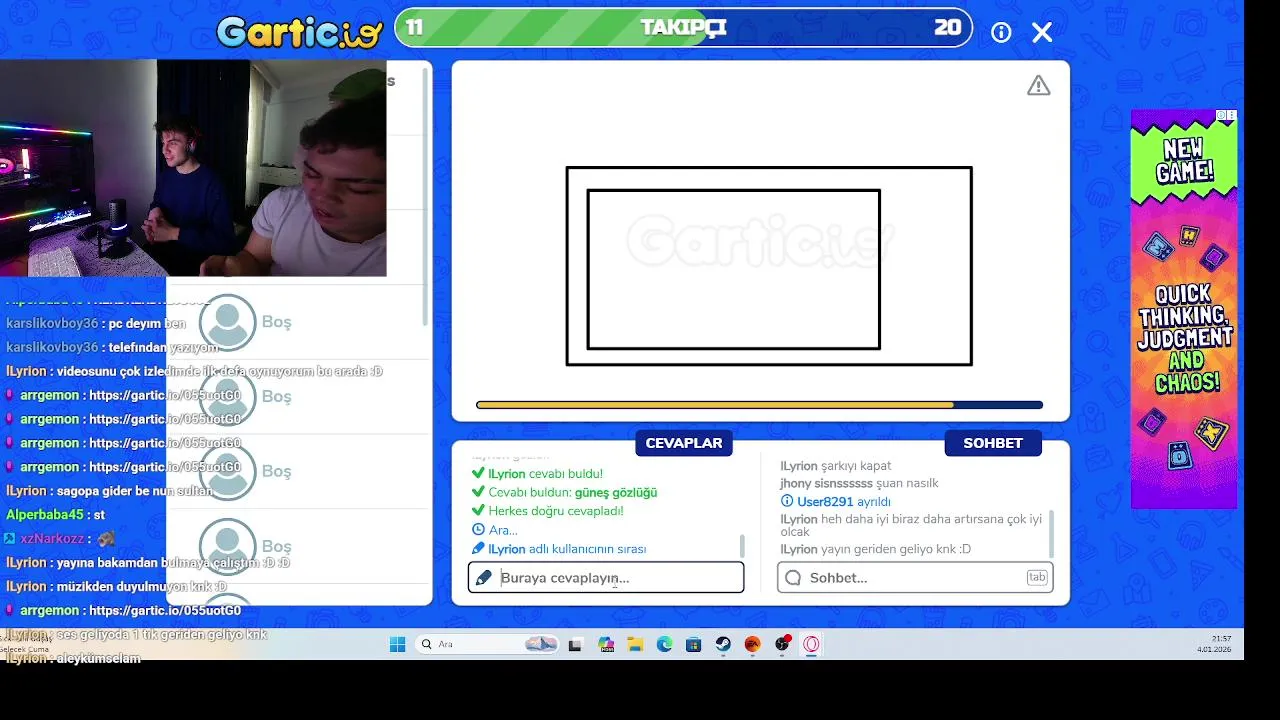1280x720 pixels.
Task: Click the Gartic.io logo
Action: [300, 32]
